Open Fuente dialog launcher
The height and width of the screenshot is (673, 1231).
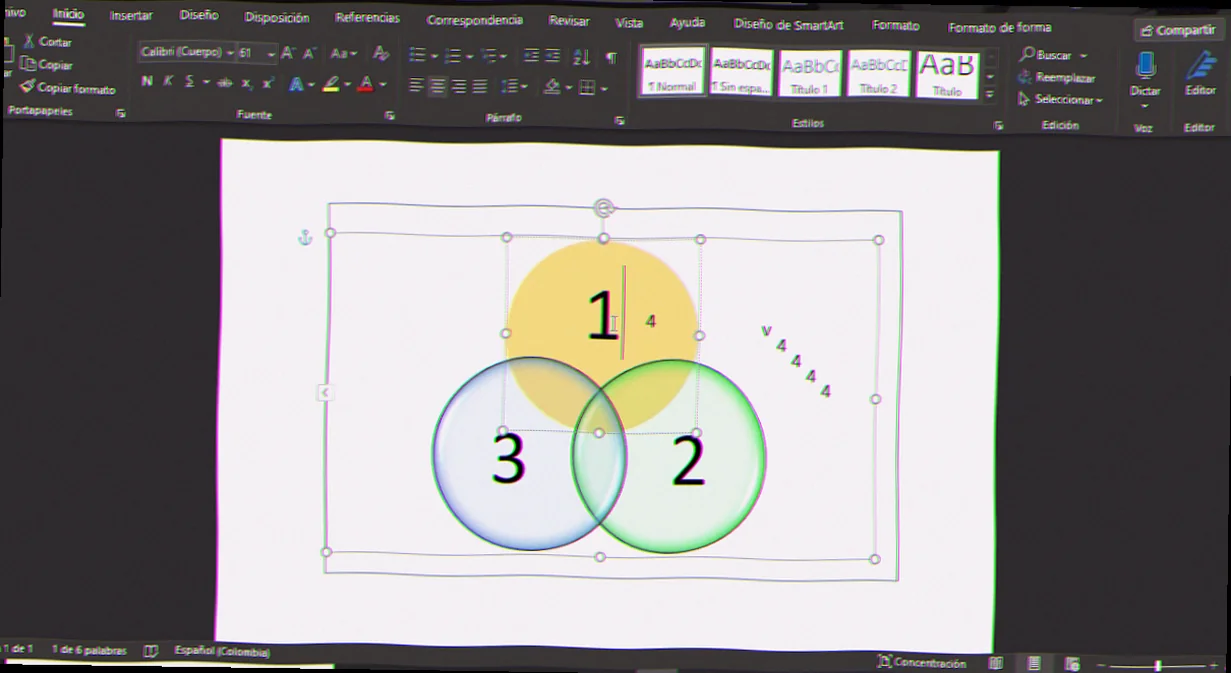click(390, 116)
